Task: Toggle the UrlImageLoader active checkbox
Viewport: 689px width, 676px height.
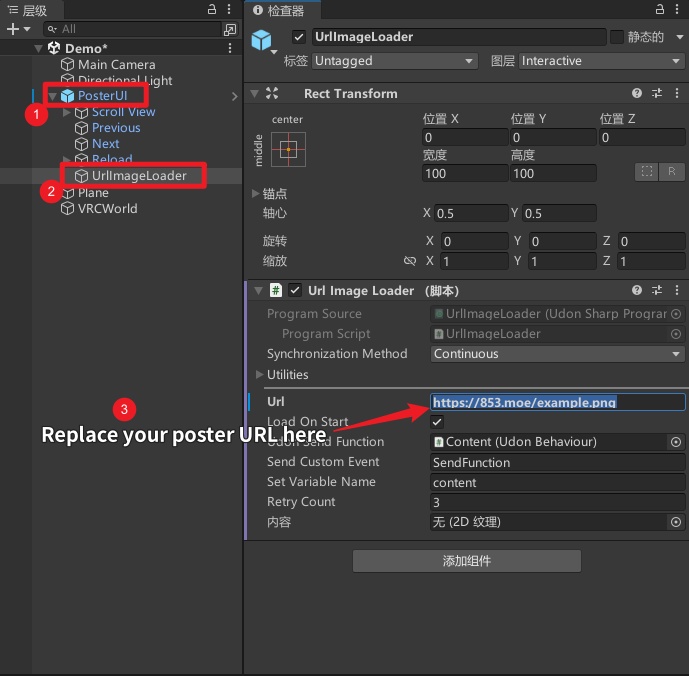Action: tap(299, 37)
